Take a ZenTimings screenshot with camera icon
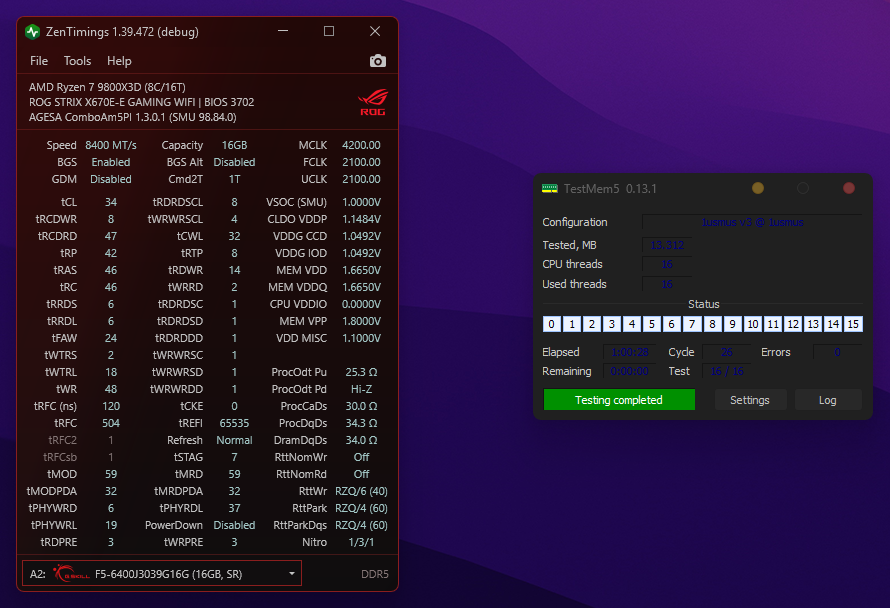Viewport: 890px width, 608px height. click(377, 61)
